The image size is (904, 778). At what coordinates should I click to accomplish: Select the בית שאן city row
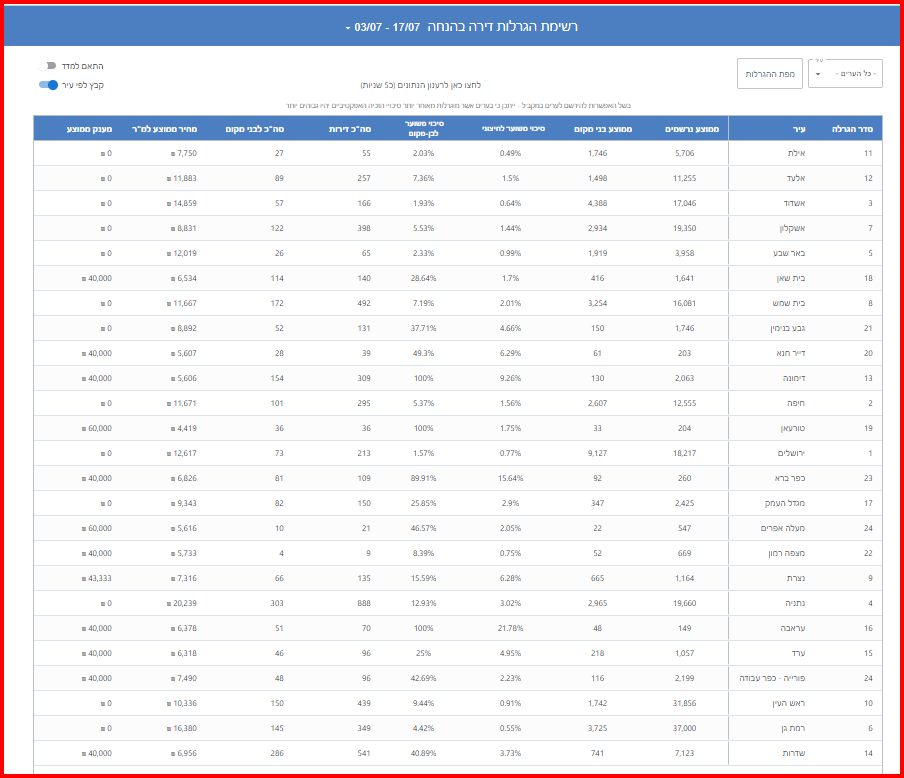[x=458, y=278]
